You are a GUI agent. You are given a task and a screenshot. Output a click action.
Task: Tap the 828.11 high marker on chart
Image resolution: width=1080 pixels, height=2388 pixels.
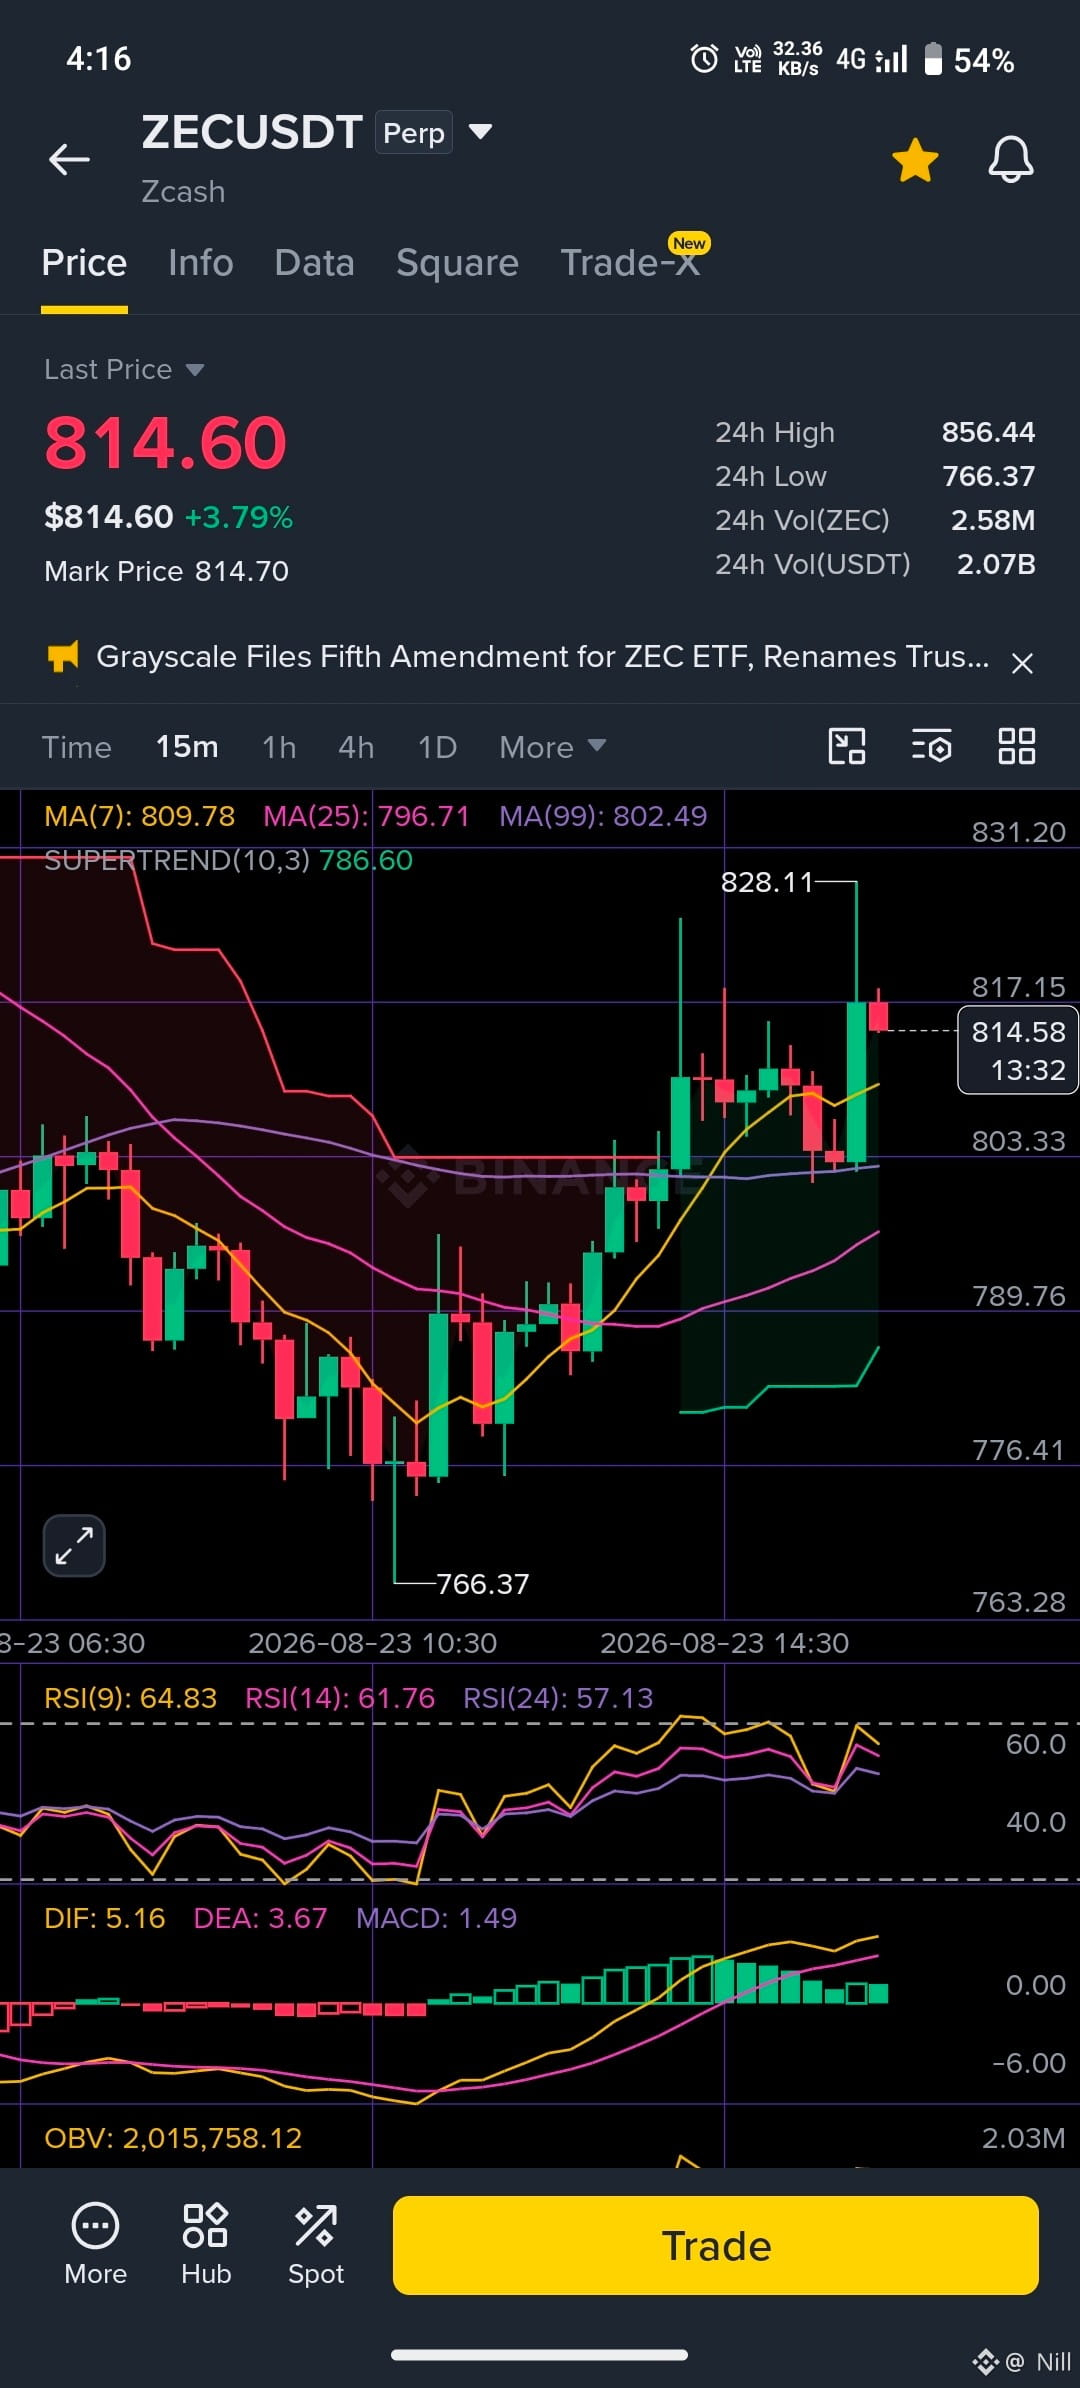click(767, 882)
